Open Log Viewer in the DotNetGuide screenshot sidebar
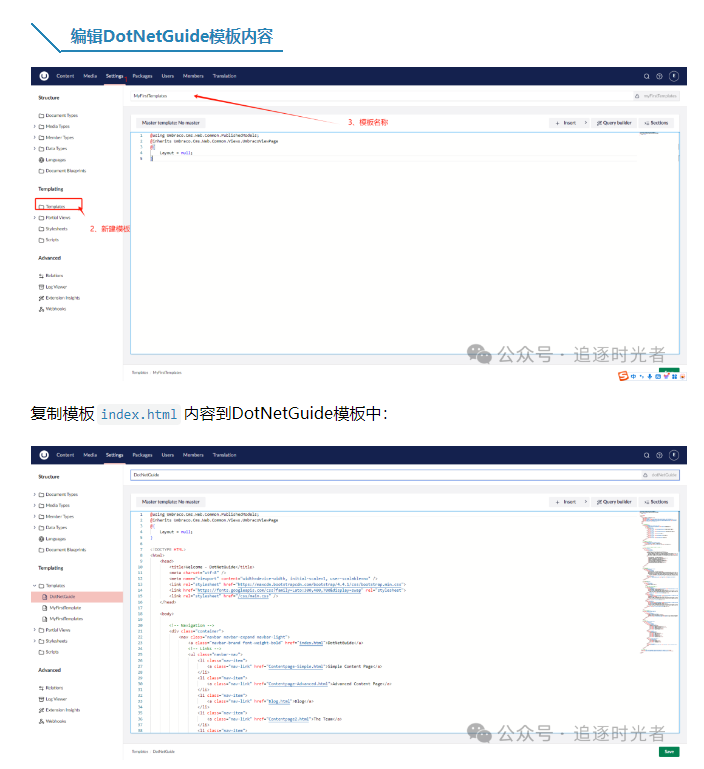Viewport: 704px width, 769px height. coord(52,699)
